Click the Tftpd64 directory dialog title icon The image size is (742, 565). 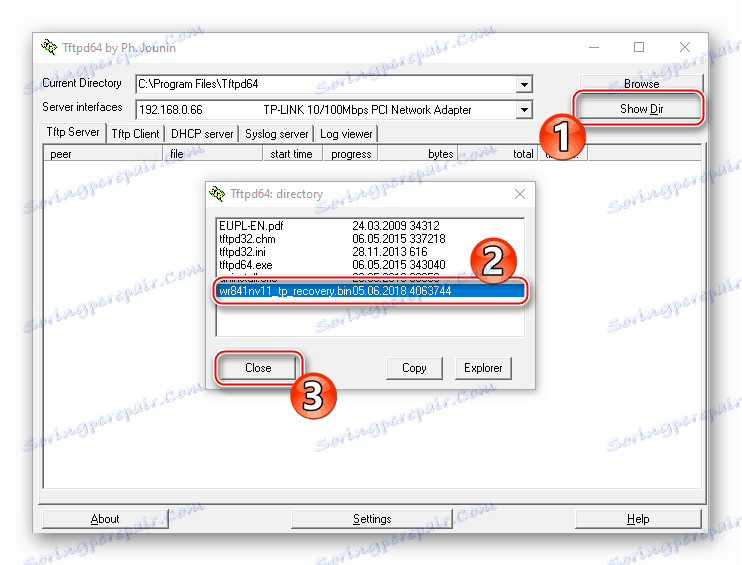tap(217, 193)
